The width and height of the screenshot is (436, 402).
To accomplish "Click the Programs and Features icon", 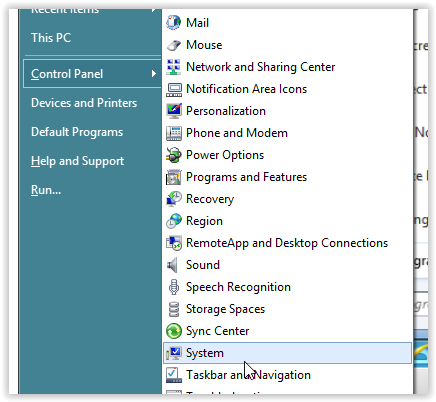I will click(x=174, y=177).
